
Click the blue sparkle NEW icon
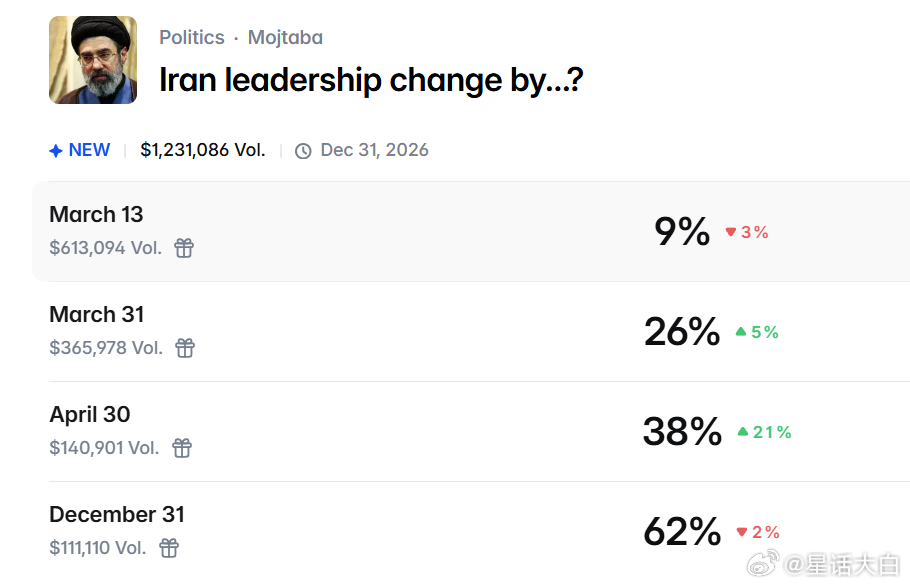point(56,151)
